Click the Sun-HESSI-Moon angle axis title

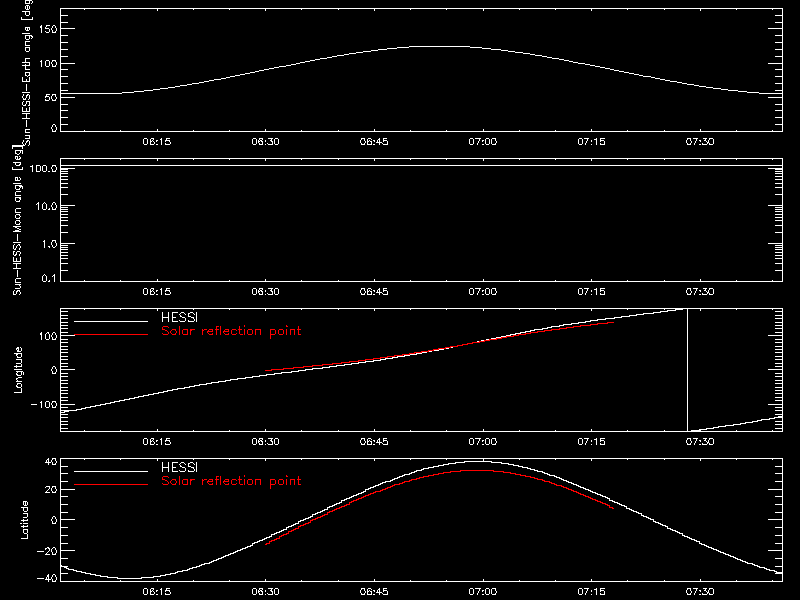coord(17,220)
